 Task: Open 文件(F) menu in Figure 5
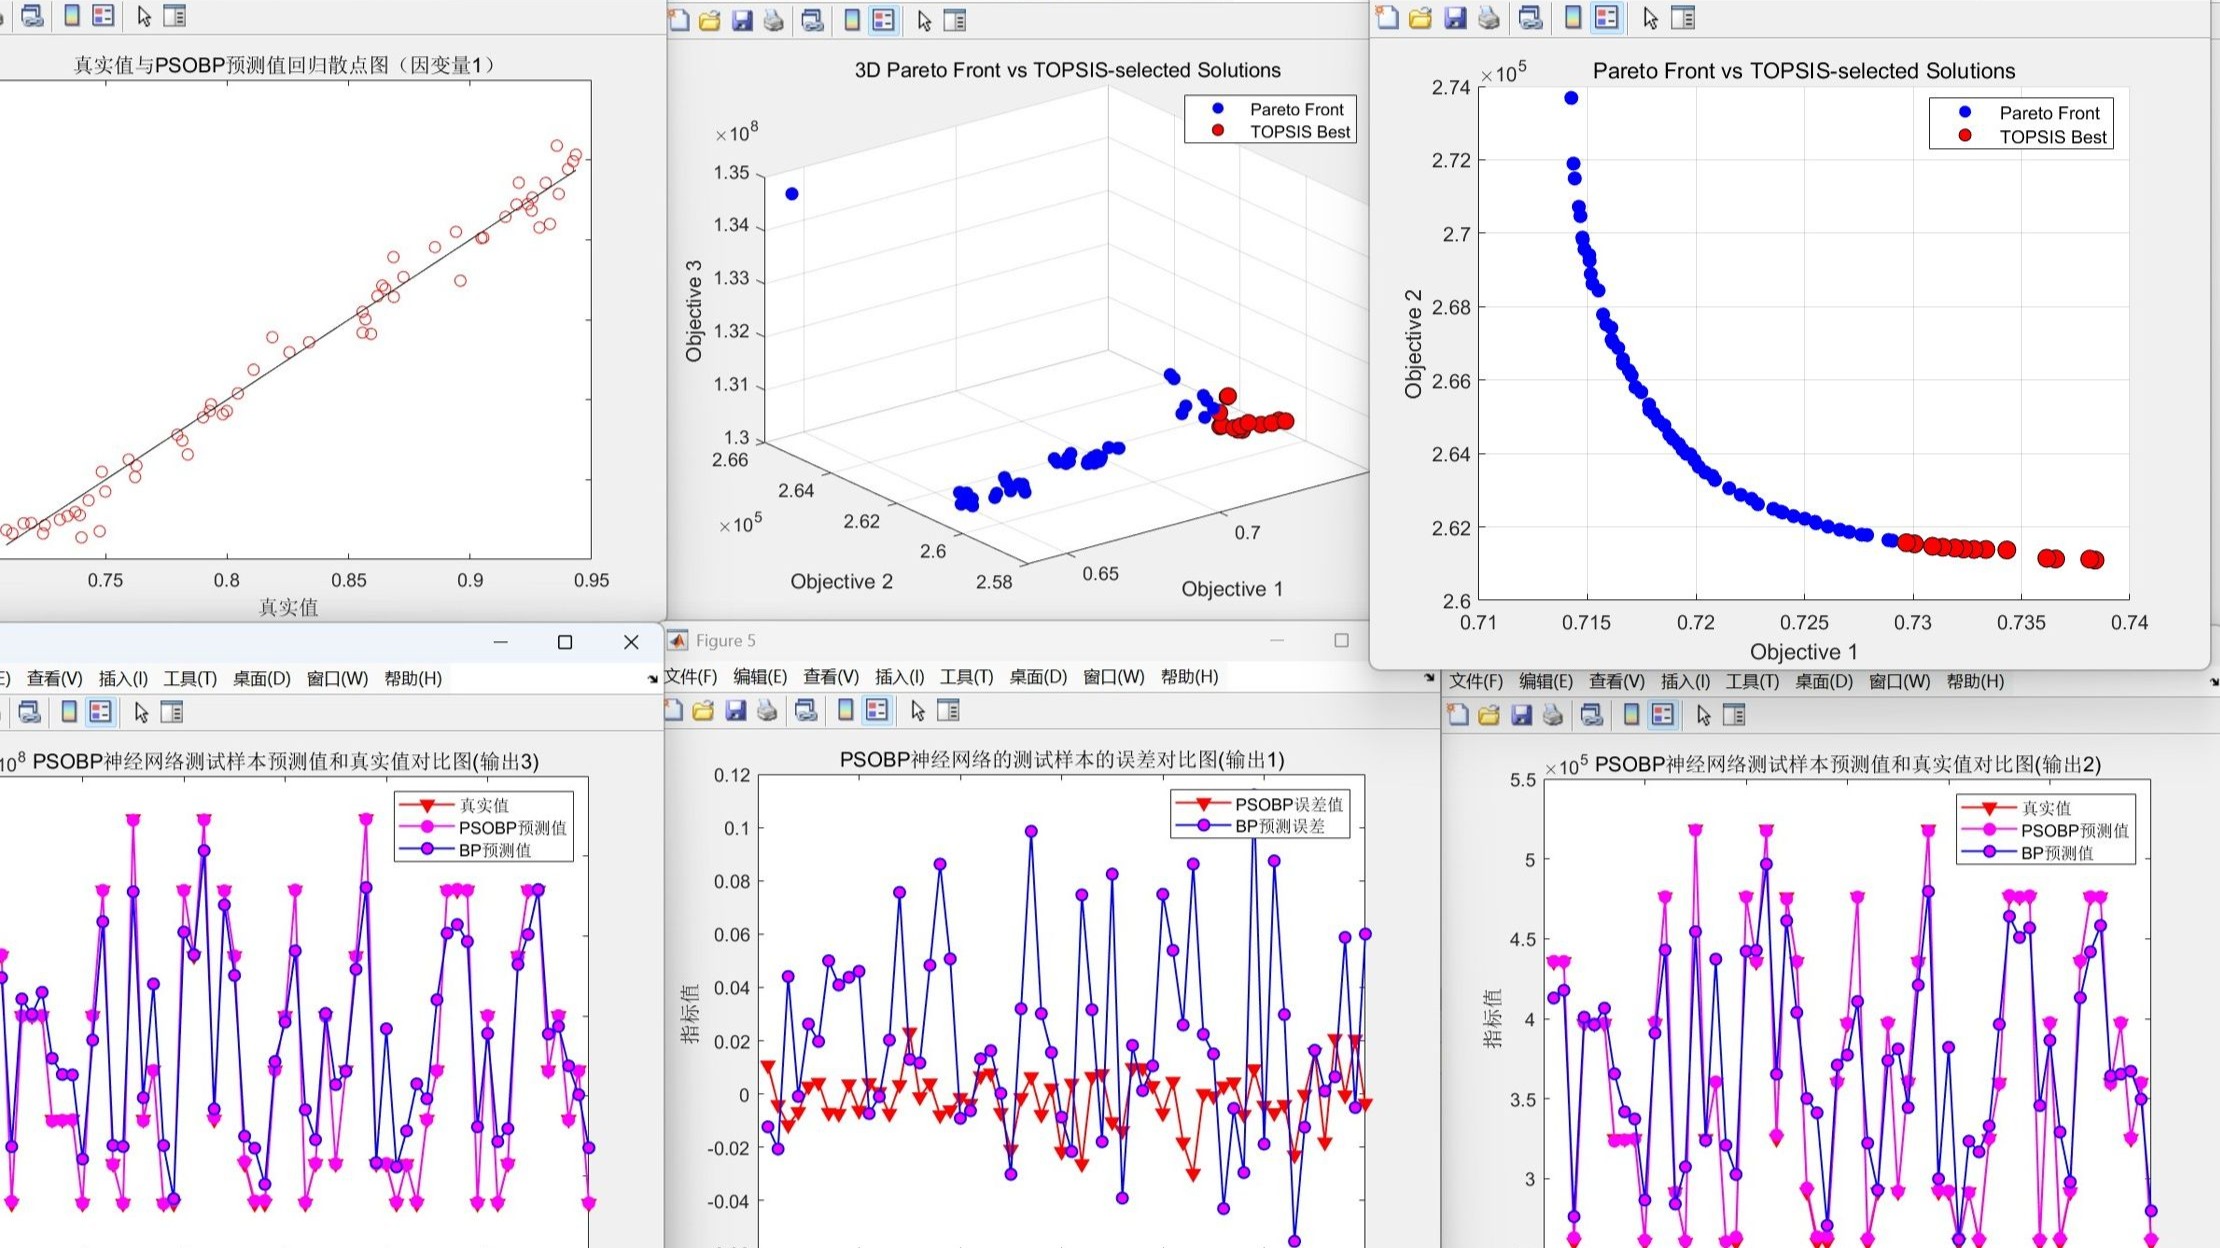pos(691,677)
